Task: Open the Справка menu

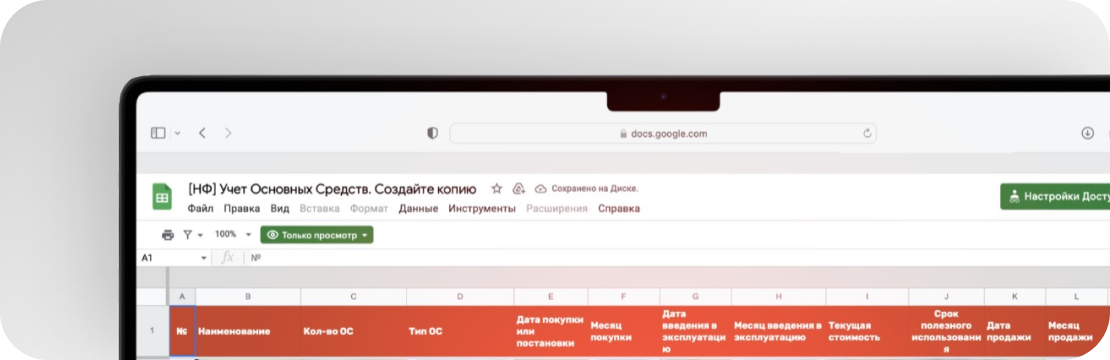Action: pos(619,209)
